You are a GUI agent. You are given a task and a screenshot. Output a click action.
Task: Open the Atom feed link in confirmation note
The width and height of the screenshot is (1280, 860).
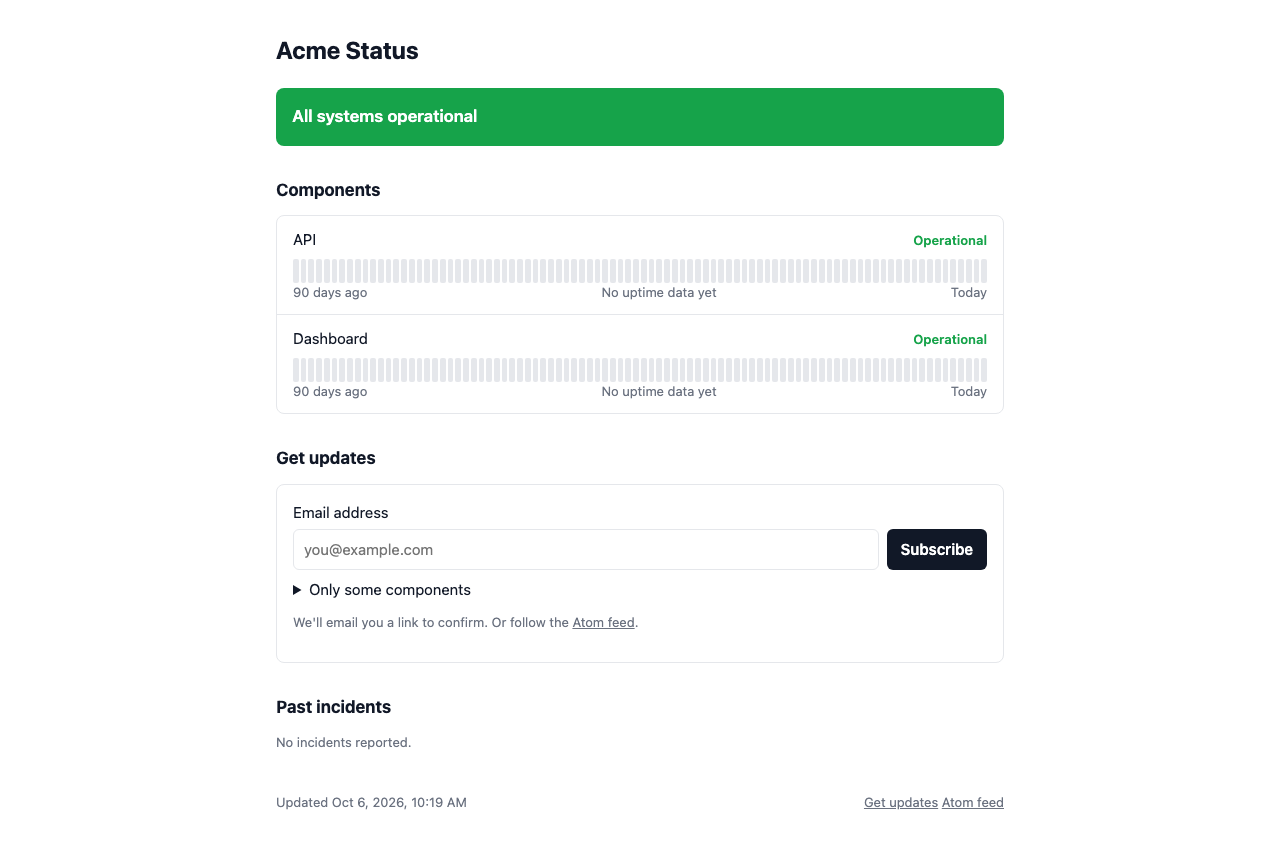coord(603,622)
